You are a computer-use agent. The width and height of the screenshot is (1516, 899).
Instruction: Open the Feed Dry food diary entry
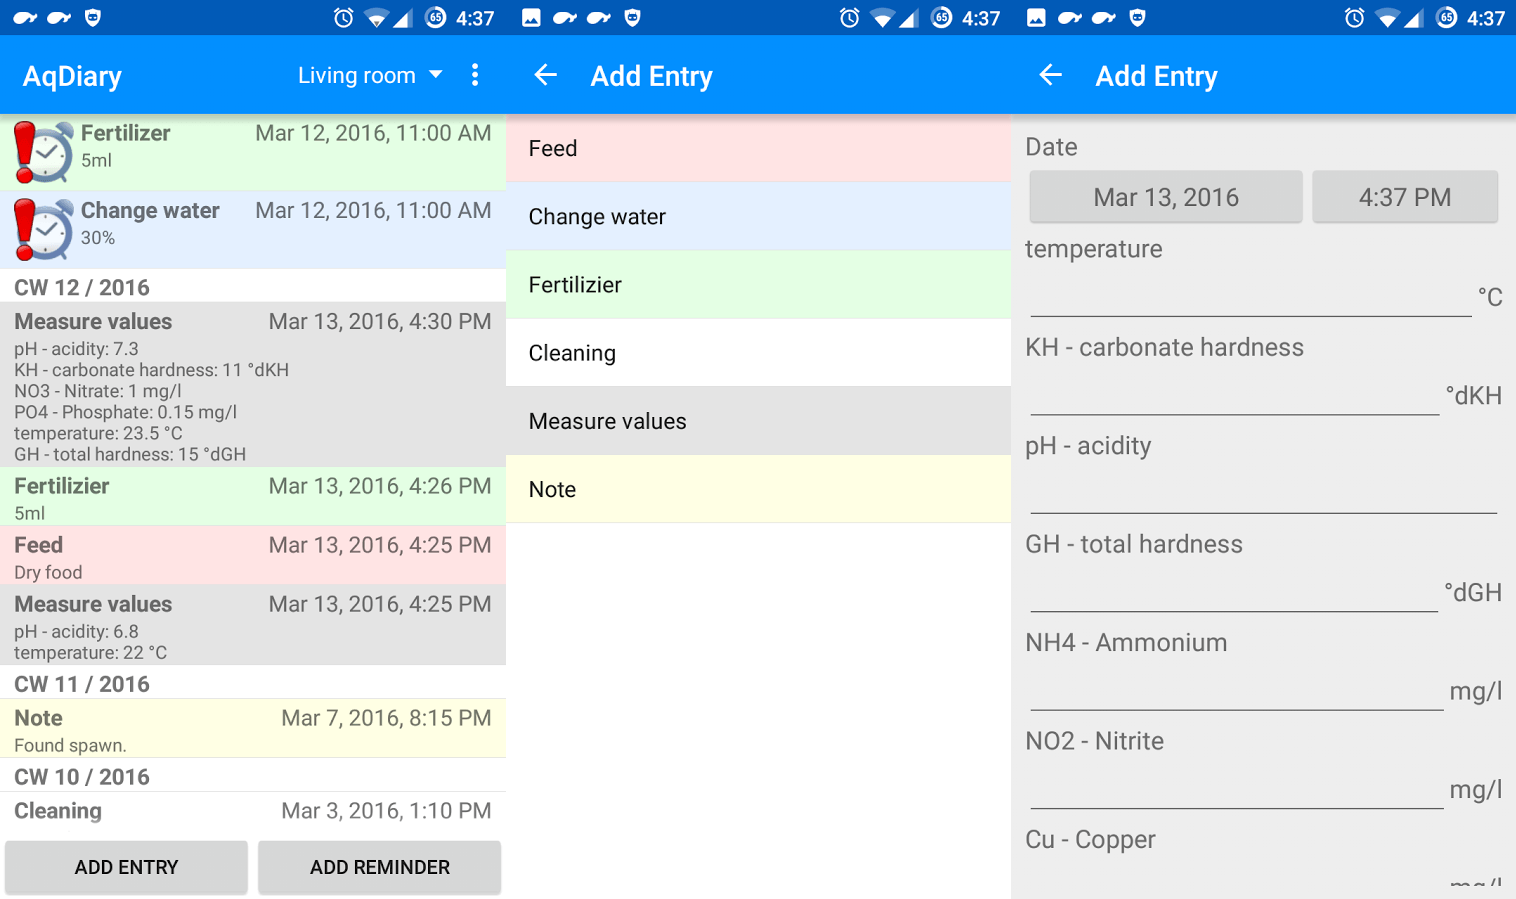pos(253,556)
